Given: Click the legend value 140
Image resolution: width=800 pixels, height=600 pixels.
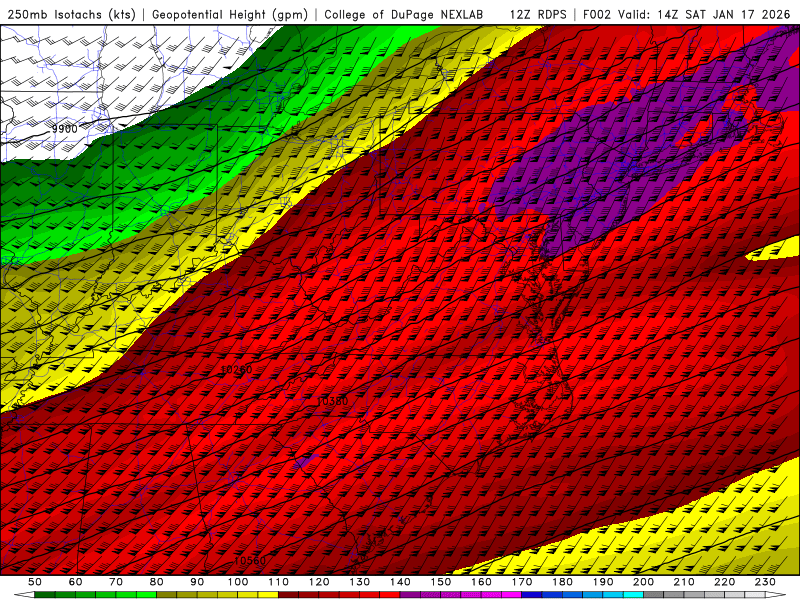Looking at the screenshot, I should click(400, 582).
